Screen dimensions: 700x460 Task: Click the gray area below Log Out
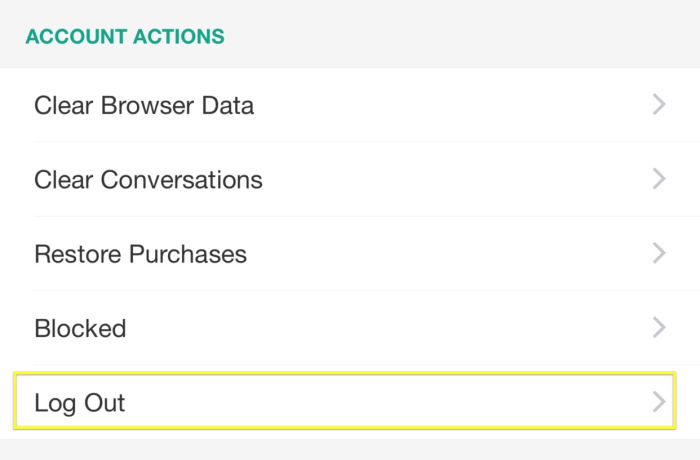point(350,448)
